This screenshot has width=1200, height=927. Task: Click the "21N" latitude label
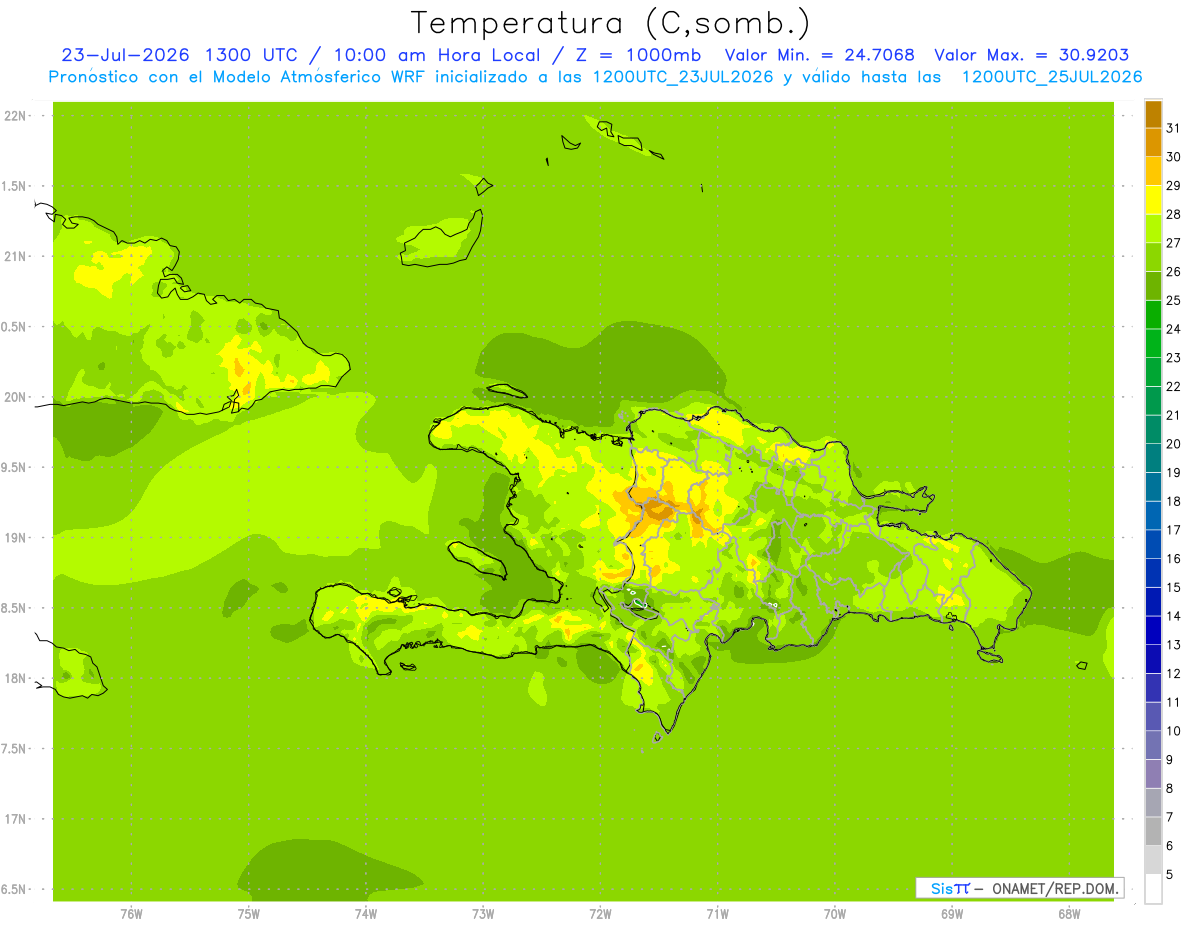click(x=16, y=256)
